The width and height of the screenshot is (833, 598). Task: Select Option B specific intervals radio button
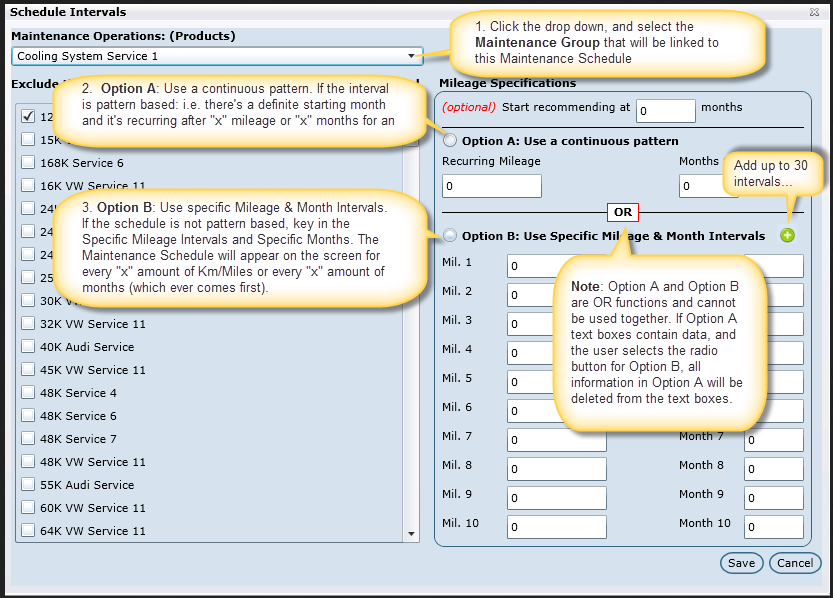450,236
